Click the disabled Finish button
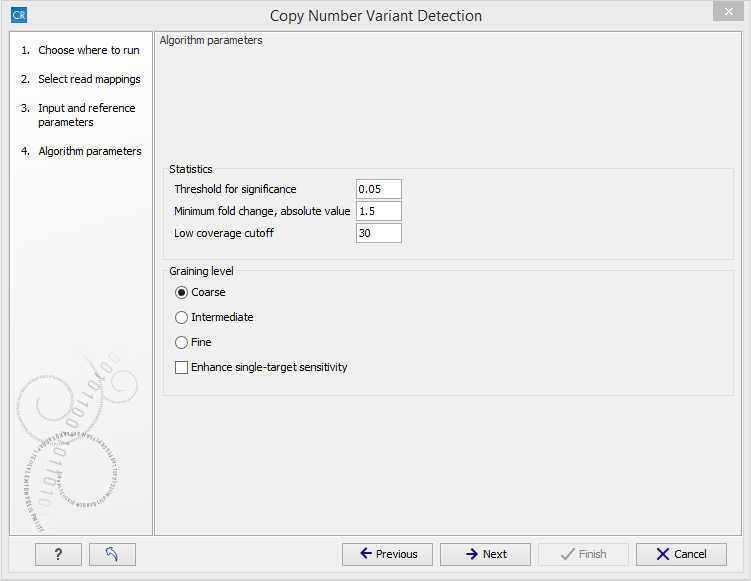Image resolution: width=751 pixels, height=581 pixels. pyautogui.click(x=583, y=554)
